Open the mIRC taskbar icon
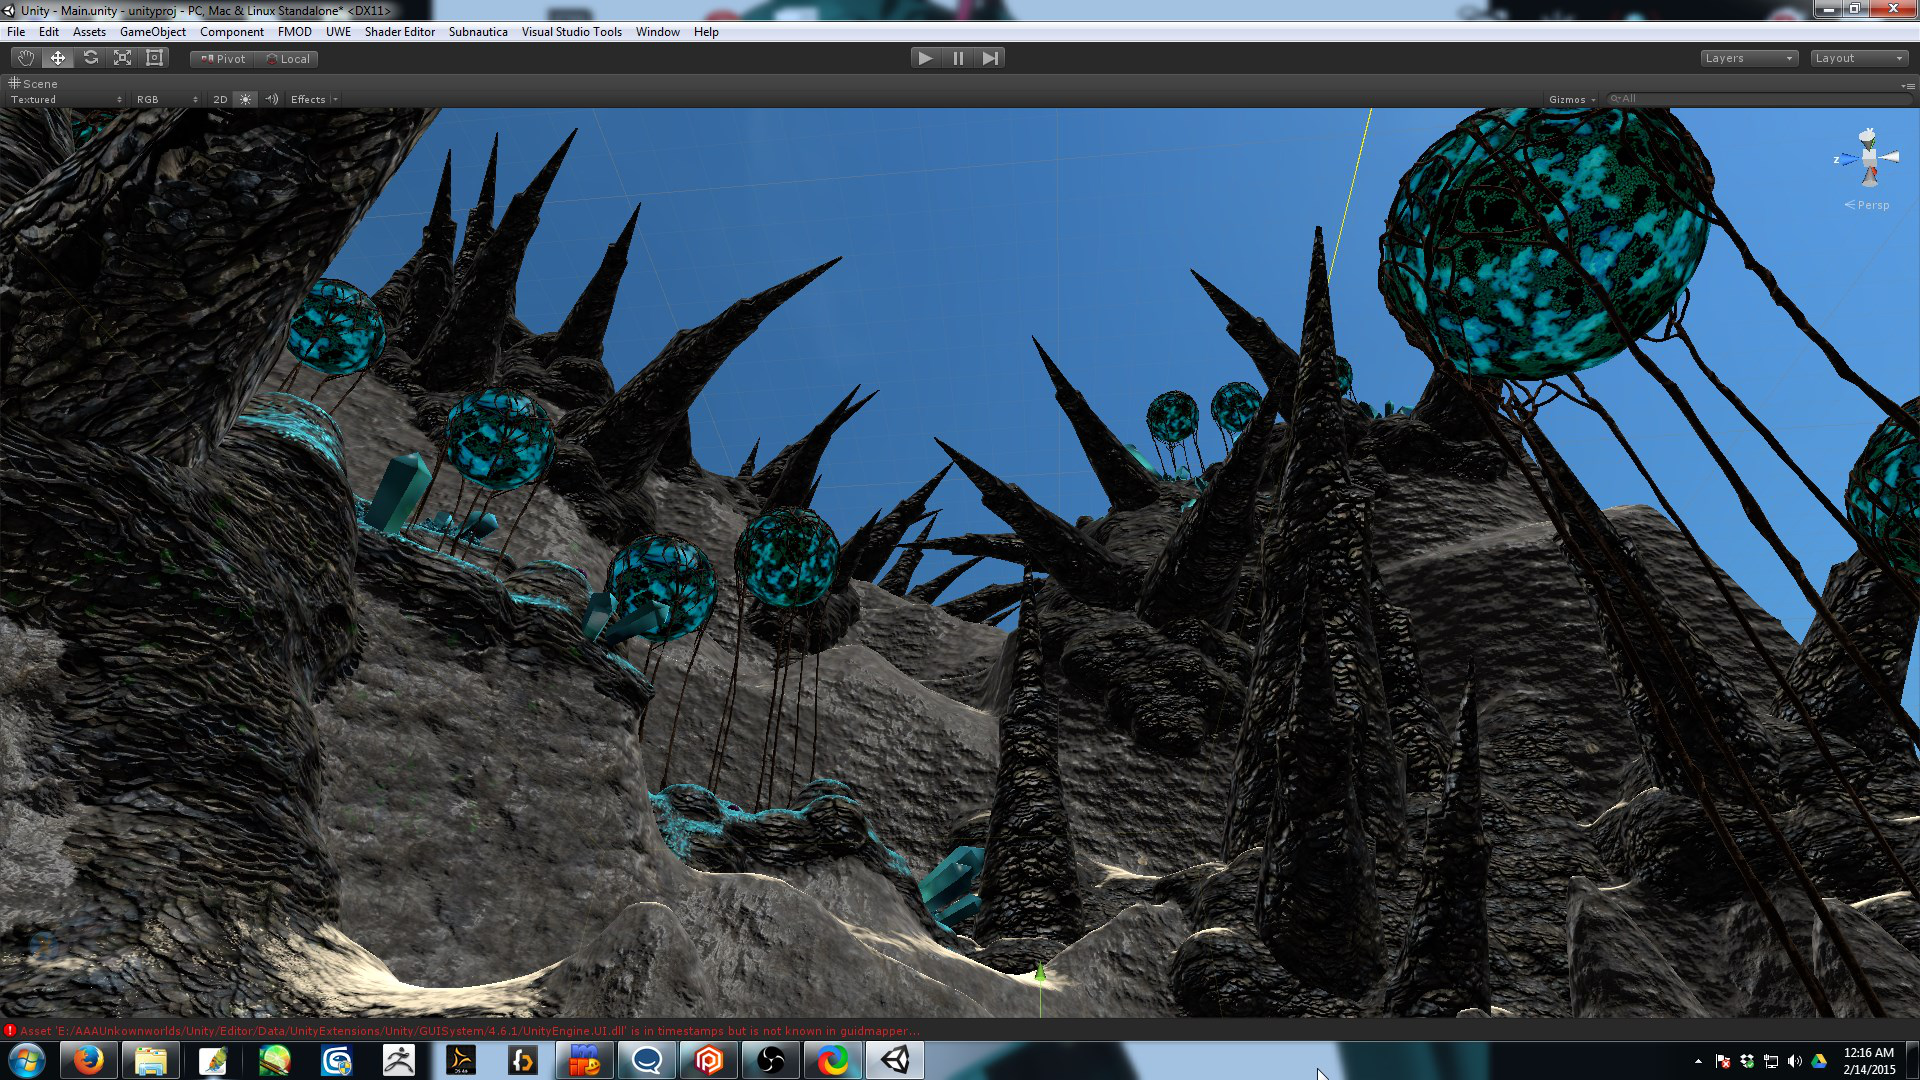The width and height of the screenshot is (1920, 1080). (x=585, y=1060)
